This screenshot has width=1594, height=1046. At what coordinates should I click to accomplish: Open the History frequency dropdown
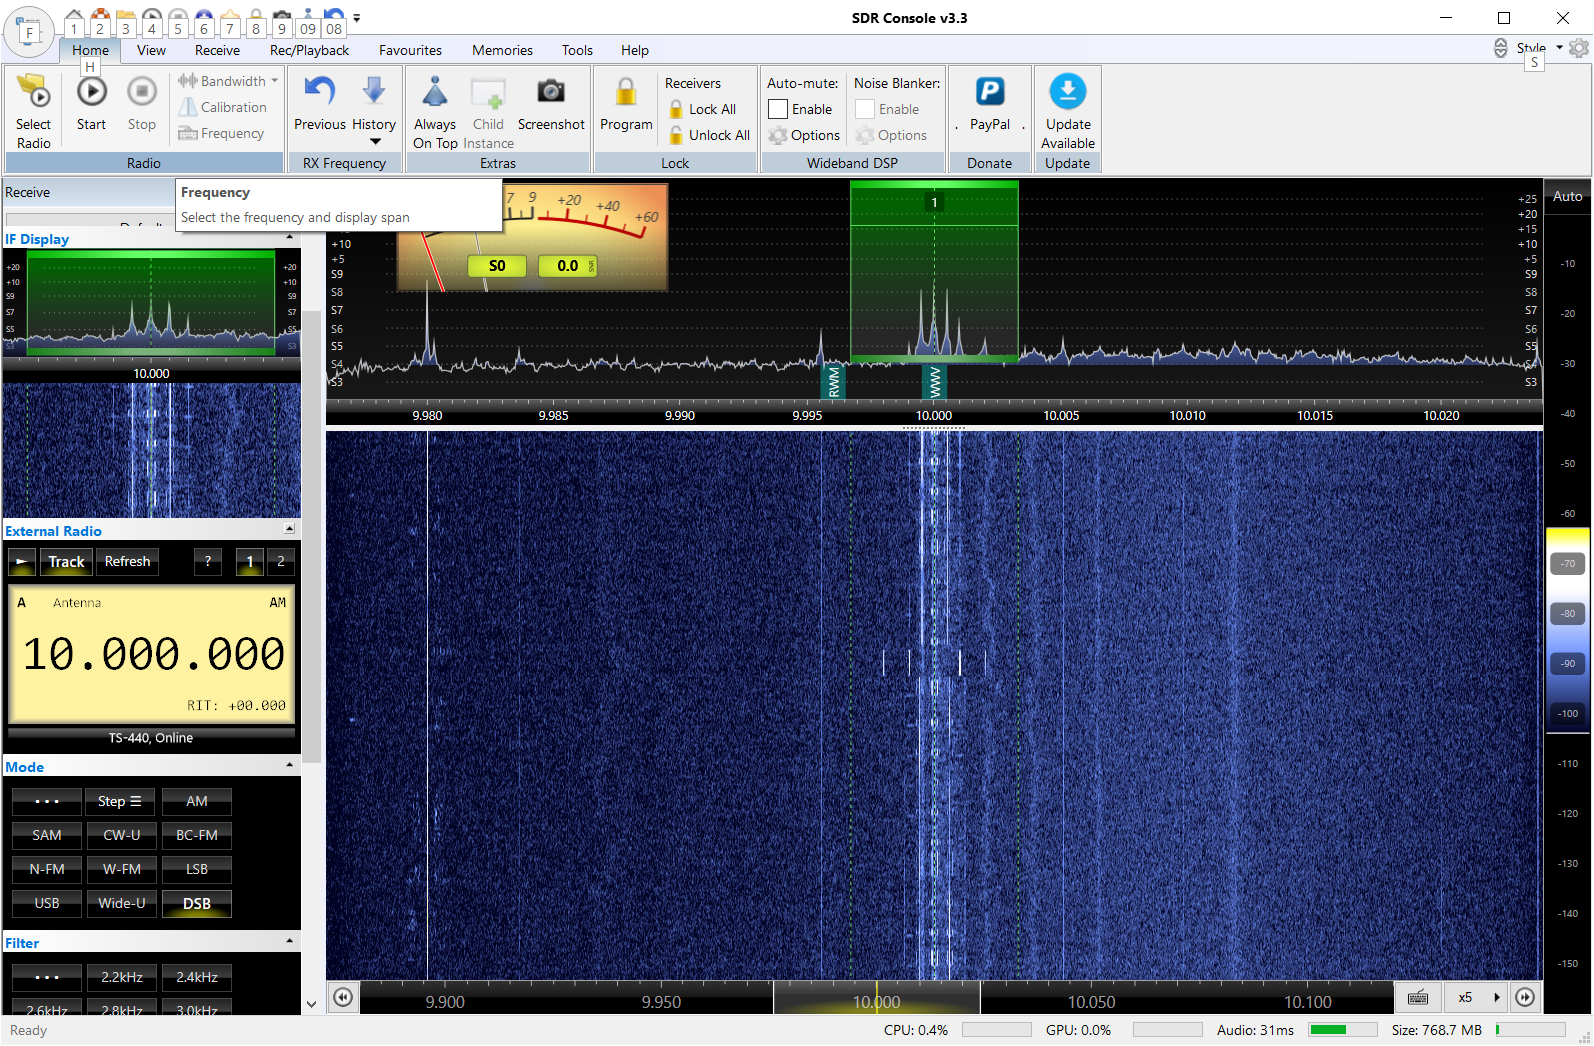(x=374, y=141)
